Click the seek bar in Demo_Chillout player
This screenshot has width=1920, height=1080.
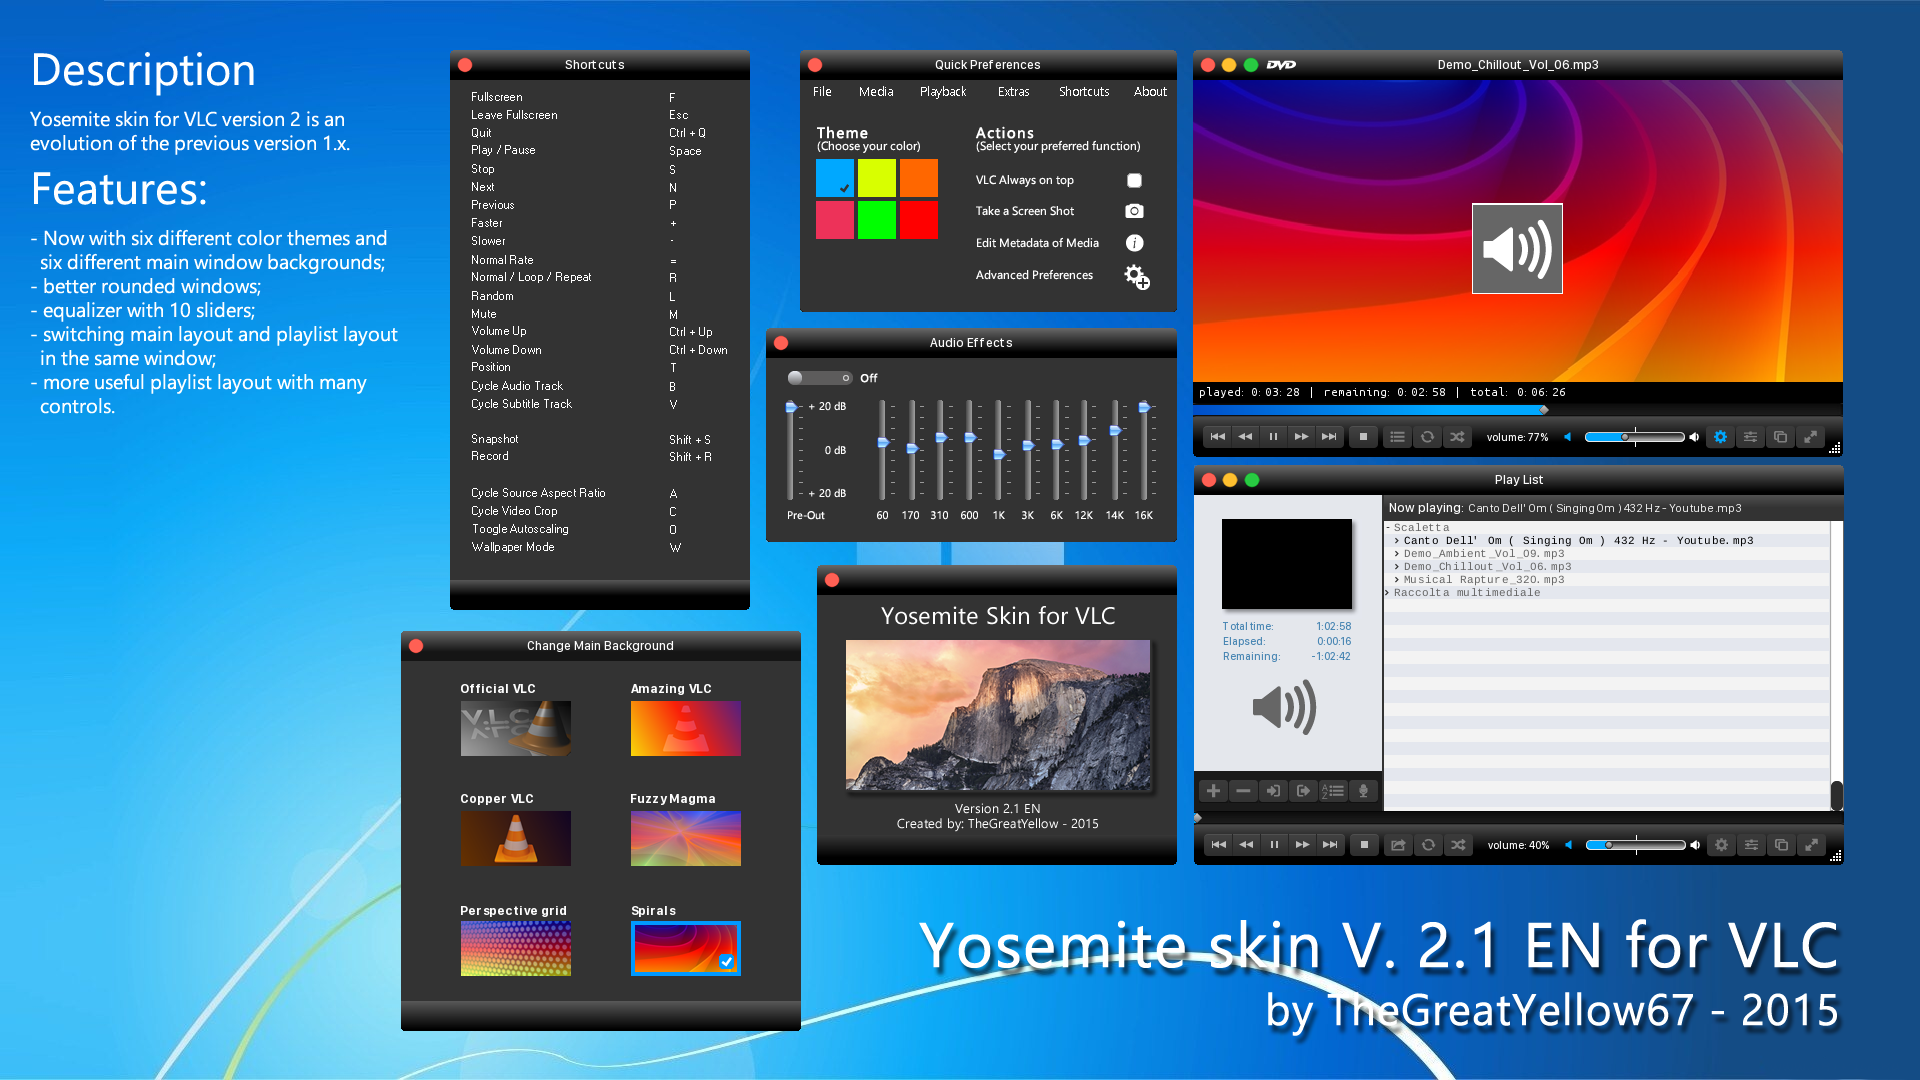tap(1518, 410)
